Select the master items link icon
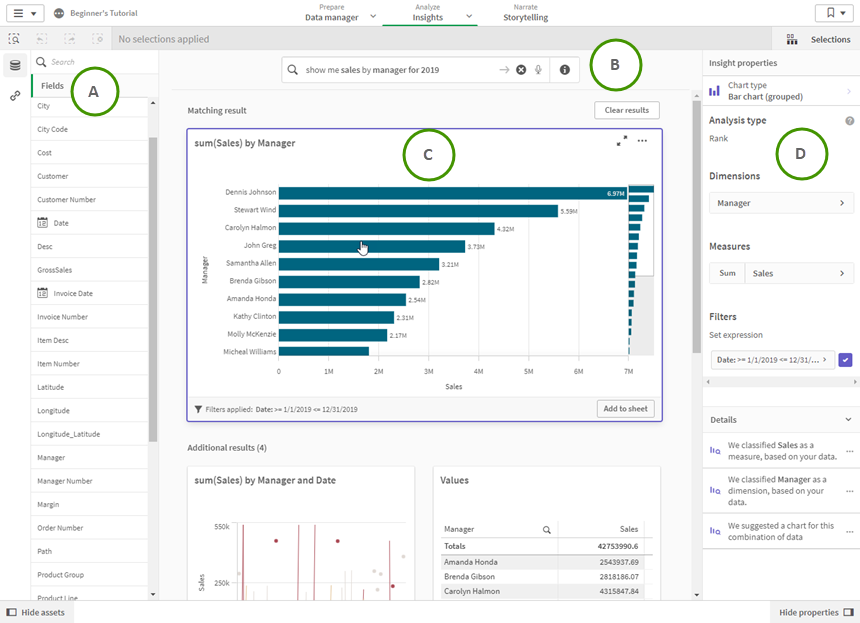 (x=14, y=96)
